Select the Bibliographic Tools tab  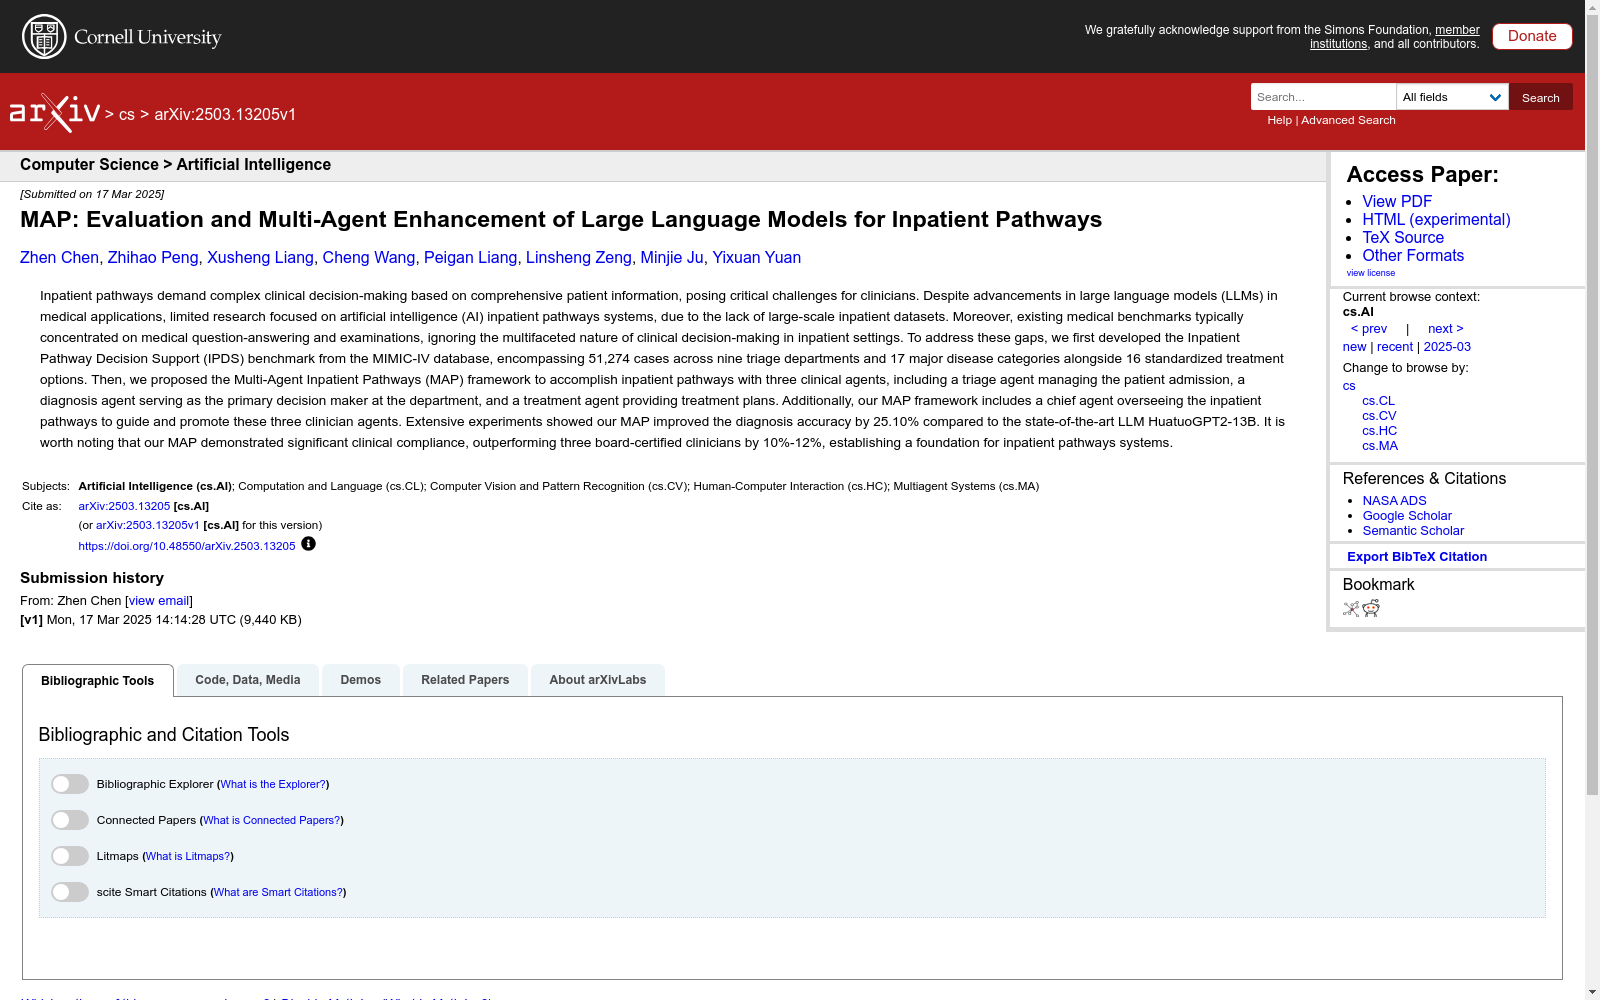(x=98, y=681)
